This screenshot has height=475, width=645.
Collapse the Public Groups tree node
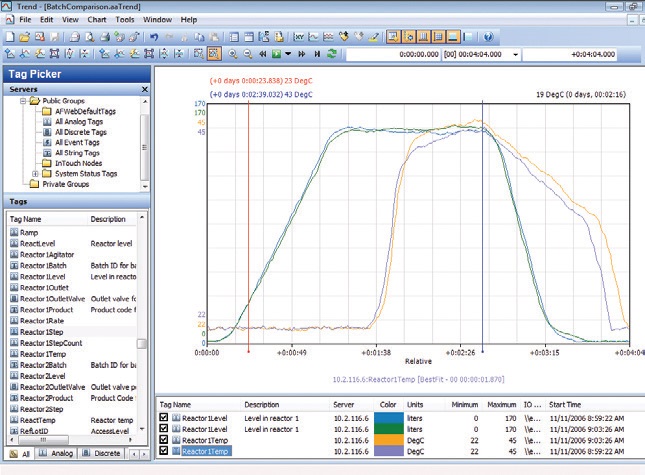[21, 101]
